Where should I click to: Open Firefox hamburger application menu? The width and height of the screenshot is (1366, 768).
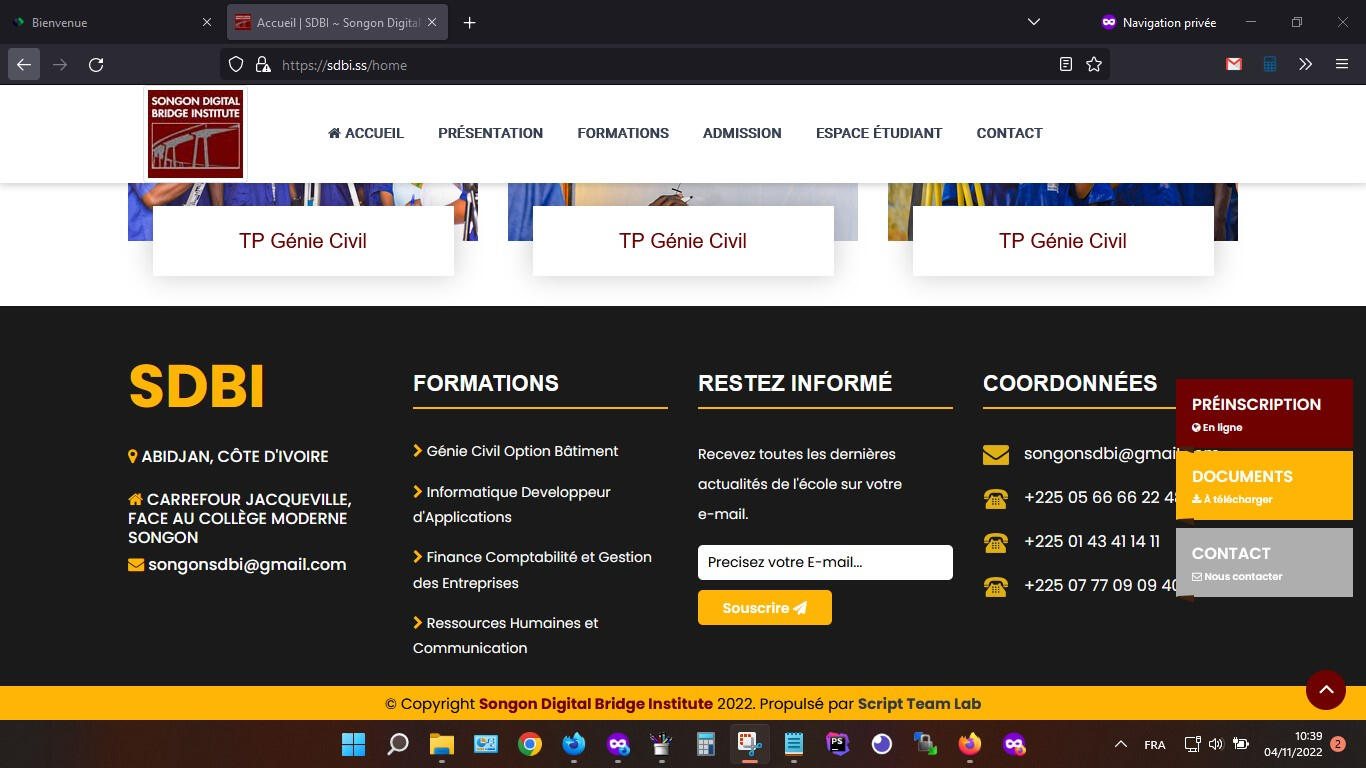(1342, 65)
